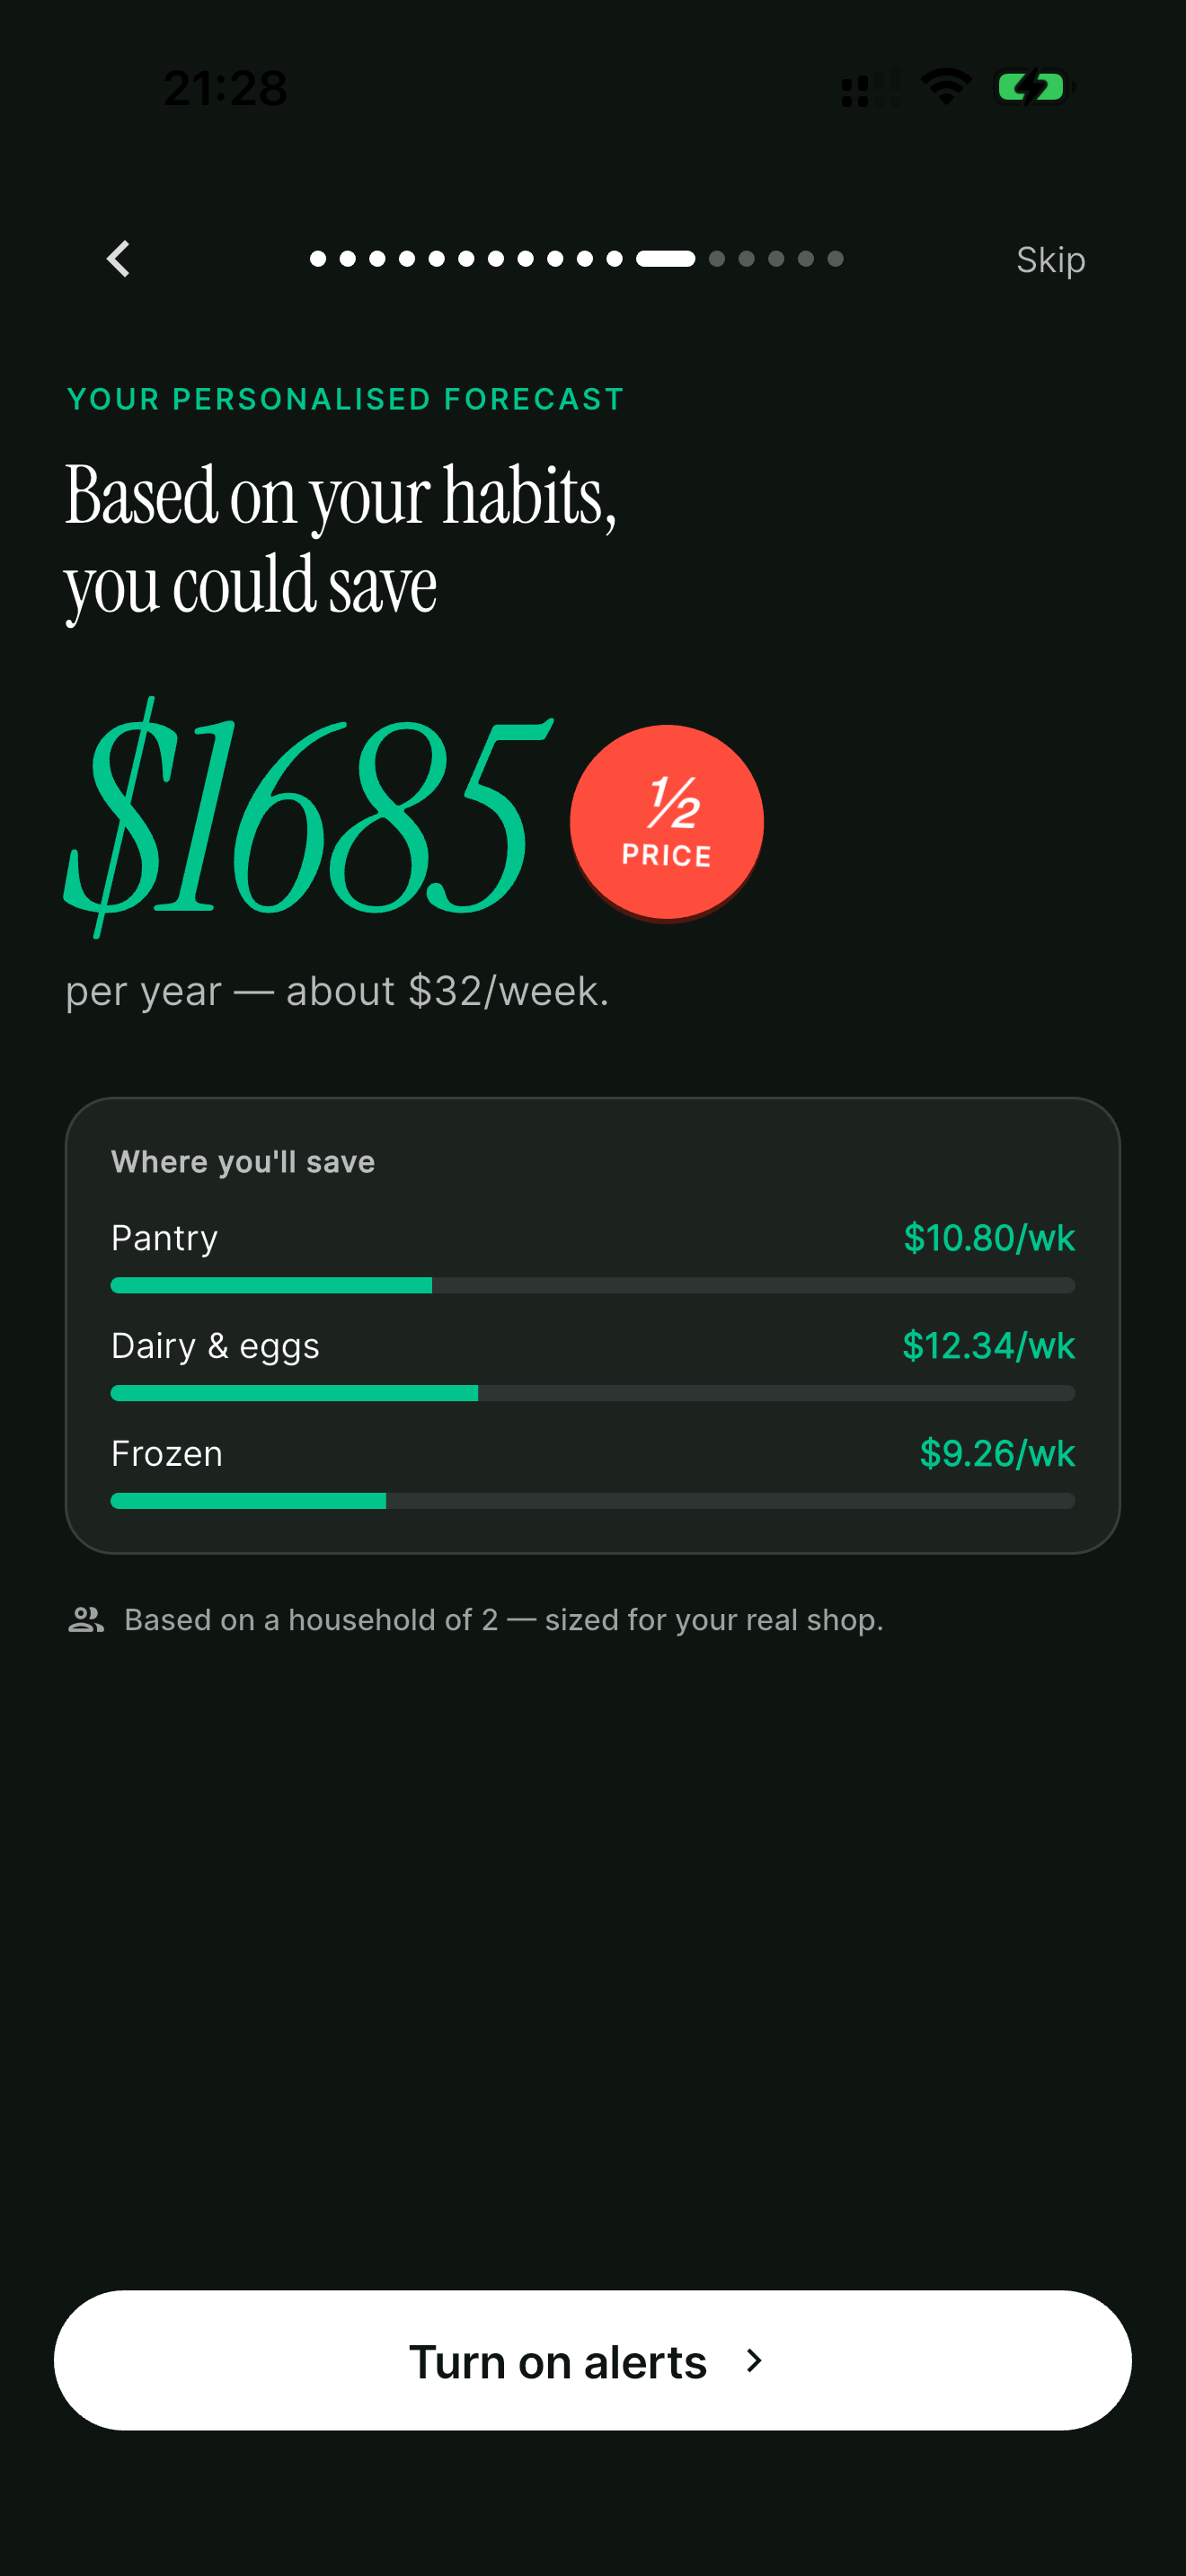Tap the back chevron arrow
Screen dimensions: 1186x2576
tap(118, 259)
